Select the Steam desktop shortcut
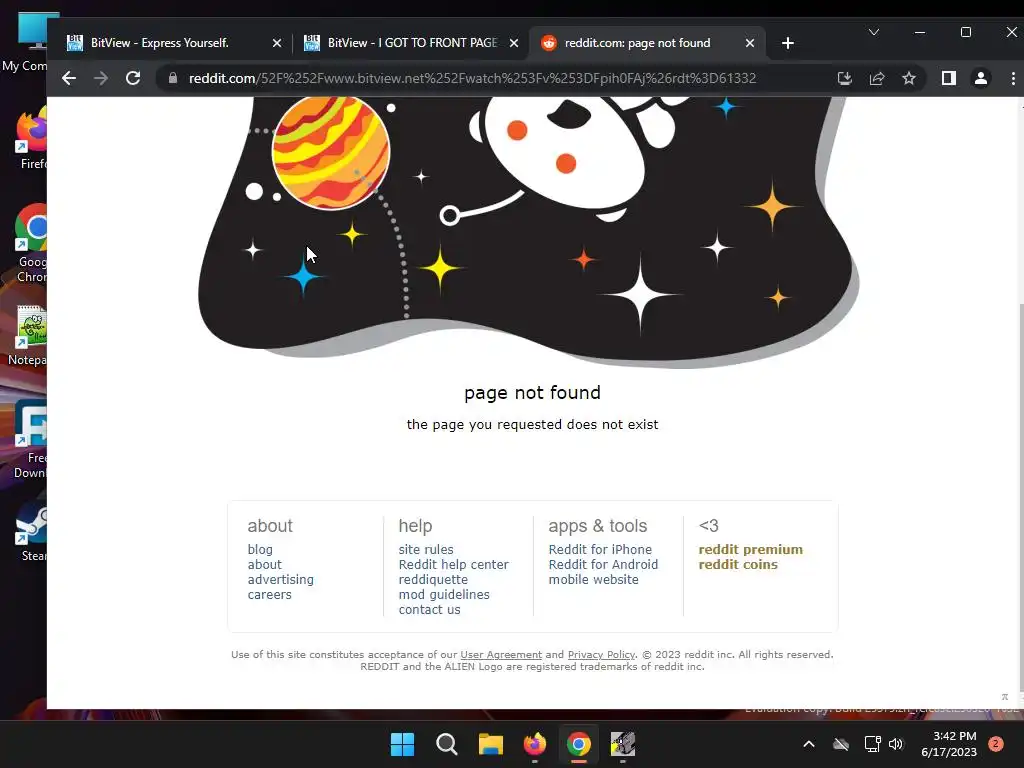The height and width of the screenshot is (768, 1024). [31, 532]
